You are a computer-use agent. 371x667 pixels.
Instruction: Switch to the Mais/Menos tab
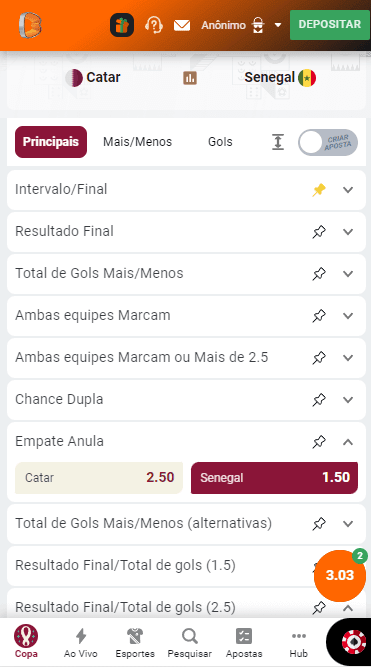click(x=137, y=142)
